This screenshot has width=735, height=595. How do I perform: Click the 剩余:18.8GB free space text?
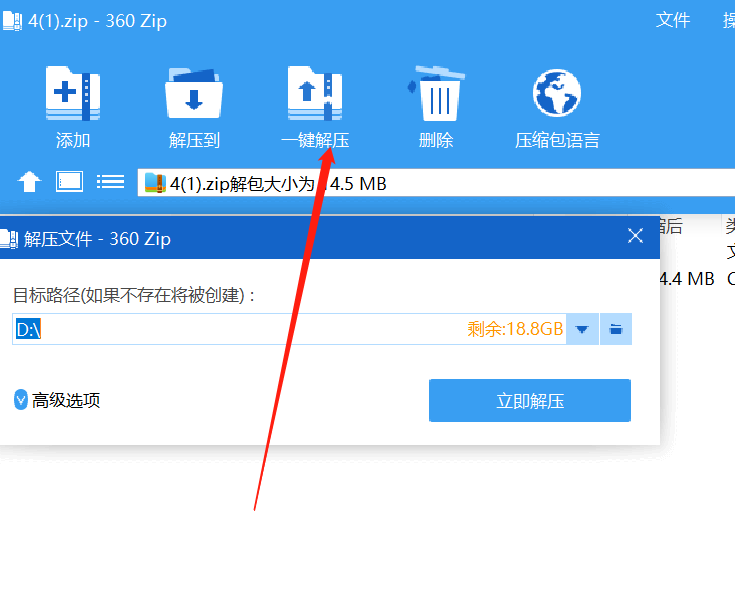[x=515, y=329]
